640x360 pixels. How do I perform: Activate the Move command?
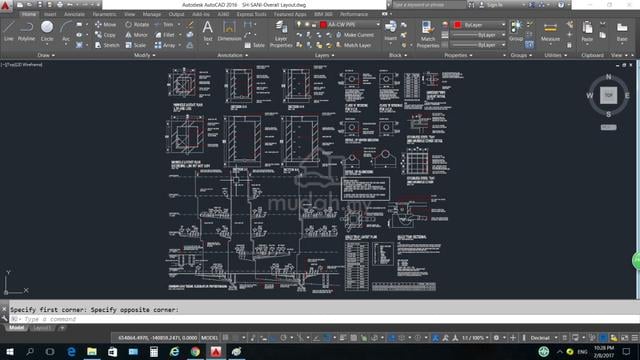pos(106,24)
